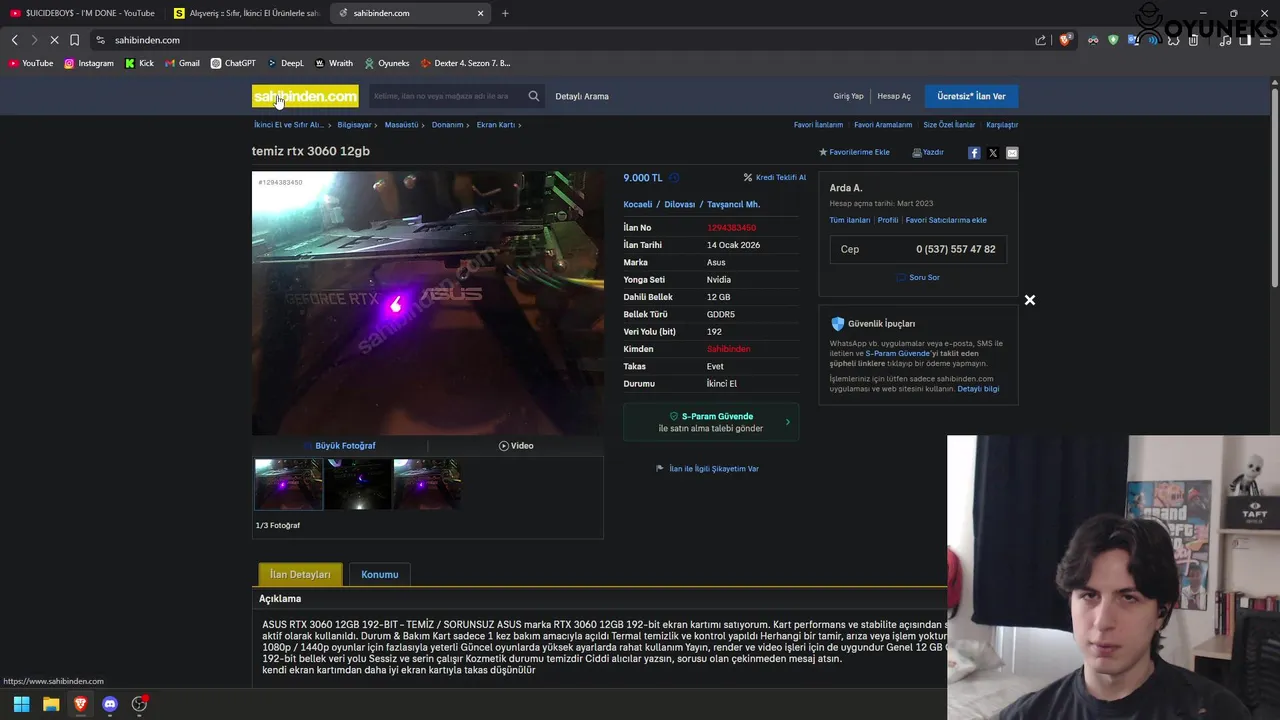The height and width of the screenshot is (720, 1280).
Task: Close the sahibinden.com browser tab
Action: click(x=480, y=13)
